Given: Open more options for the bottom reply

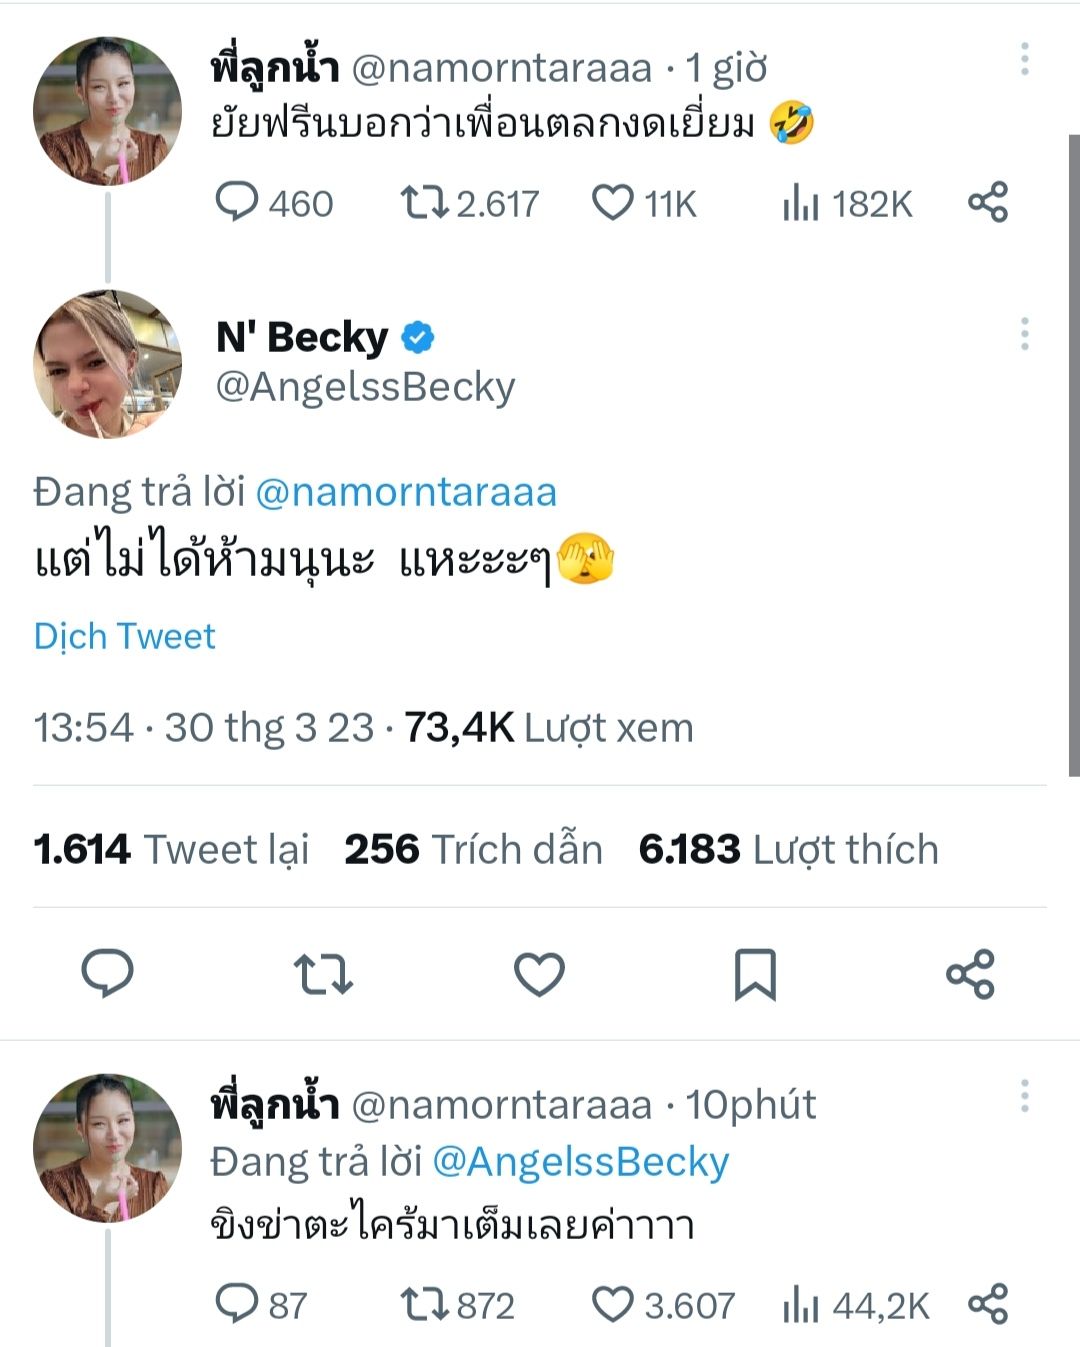Looking at the screenshot, I should (1024, 1097).
